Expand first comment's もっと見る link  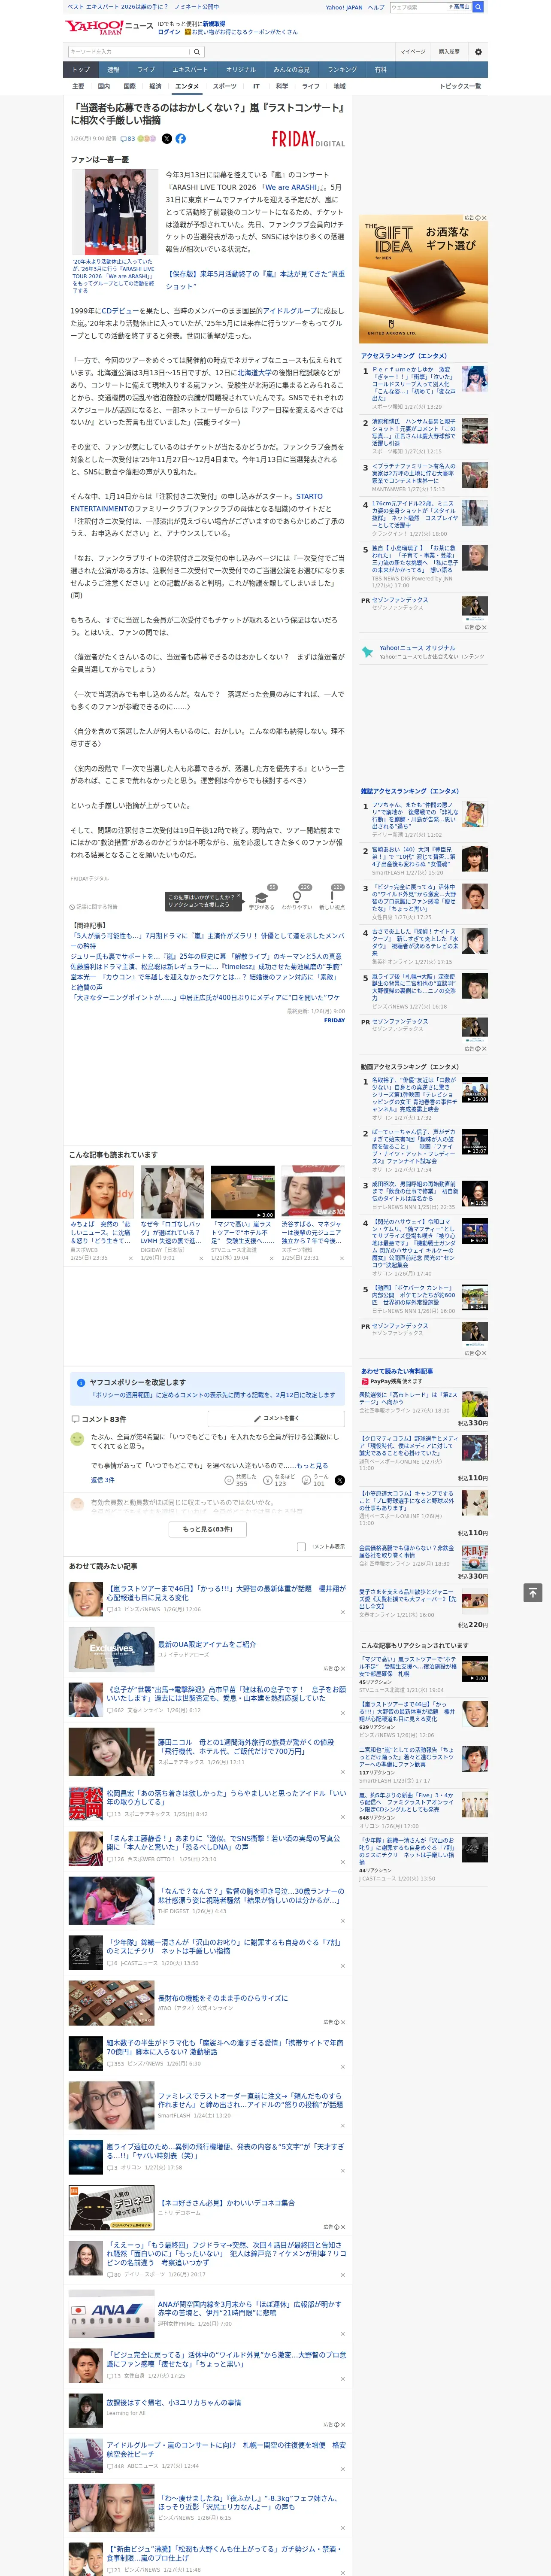tap(311, 1466)
